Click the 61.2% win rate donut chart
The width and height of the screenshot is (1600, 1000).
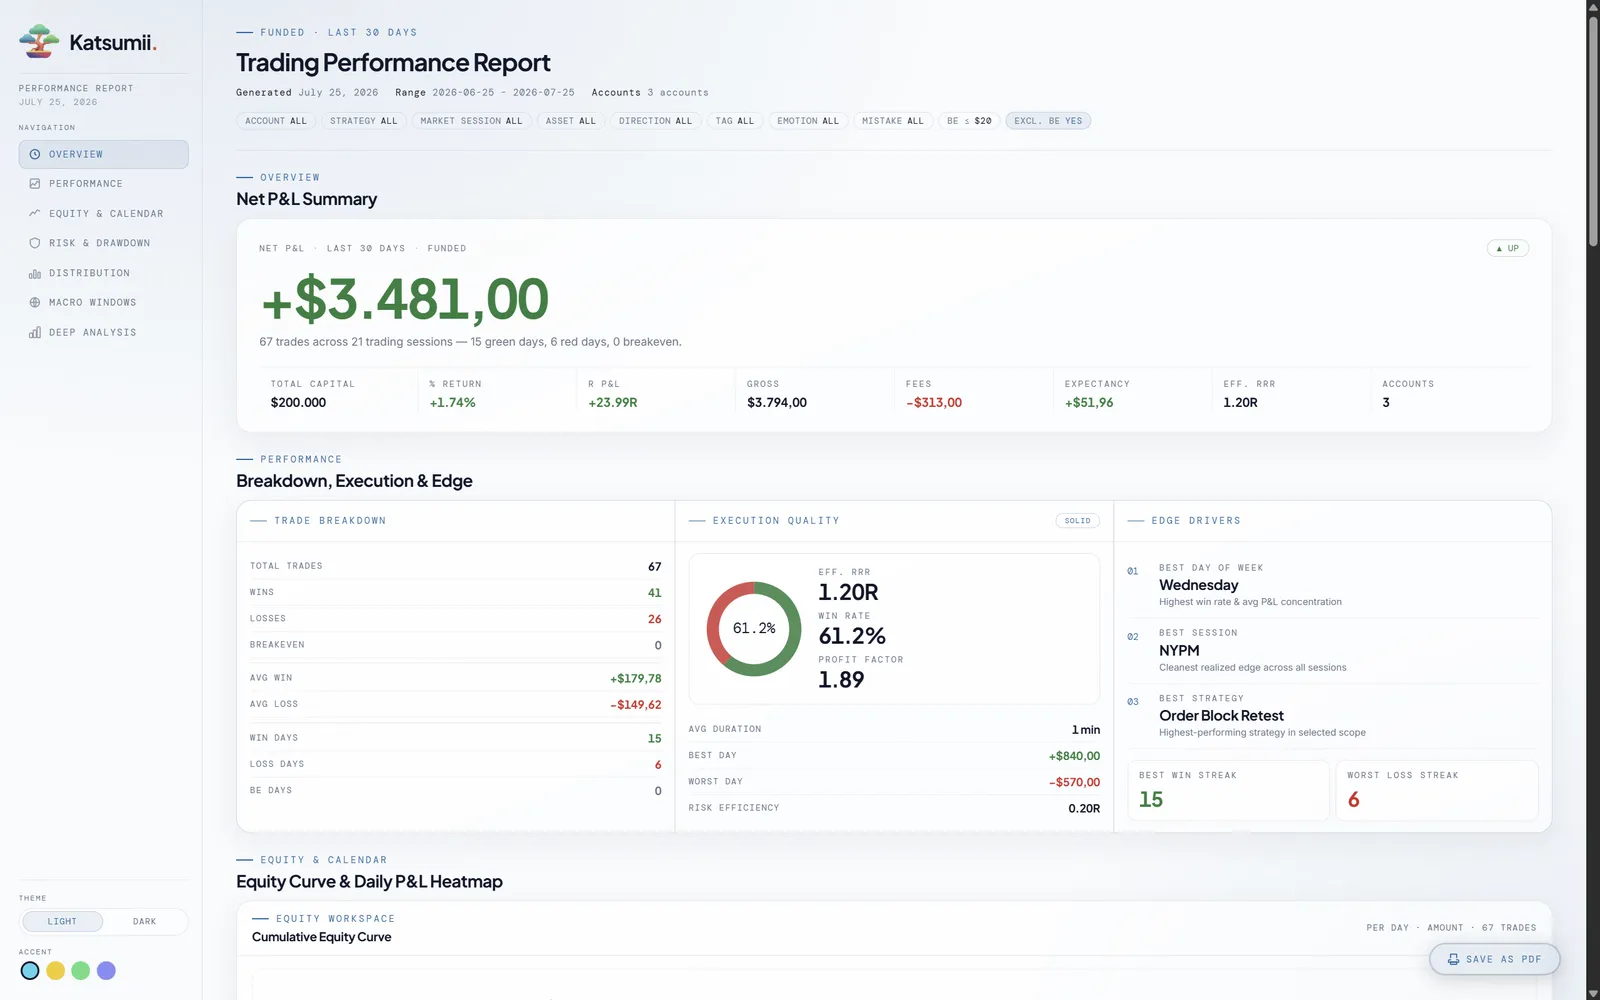[754, 629]
